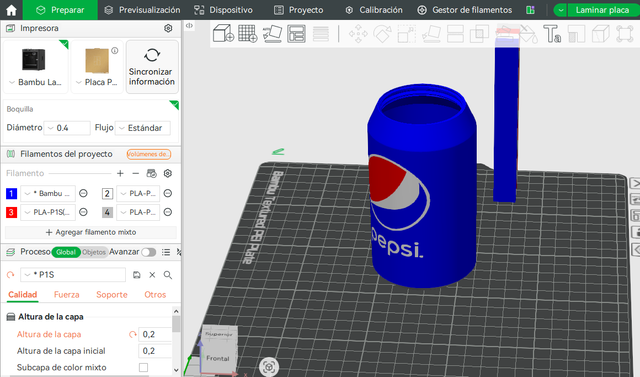The image size is (640, 377).
Task: Select the Rotate tool icon
Action: [x=382, y=33]
